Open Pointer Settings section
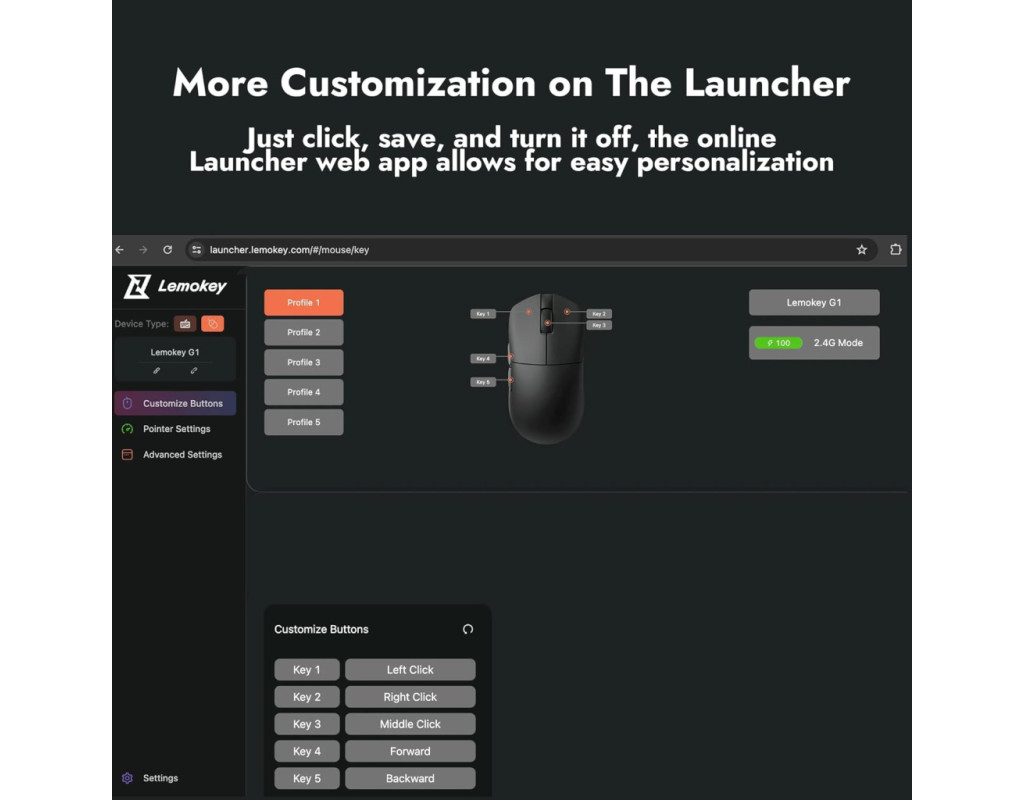Viewport: 1024px width, 800px height. pos(175,429)
